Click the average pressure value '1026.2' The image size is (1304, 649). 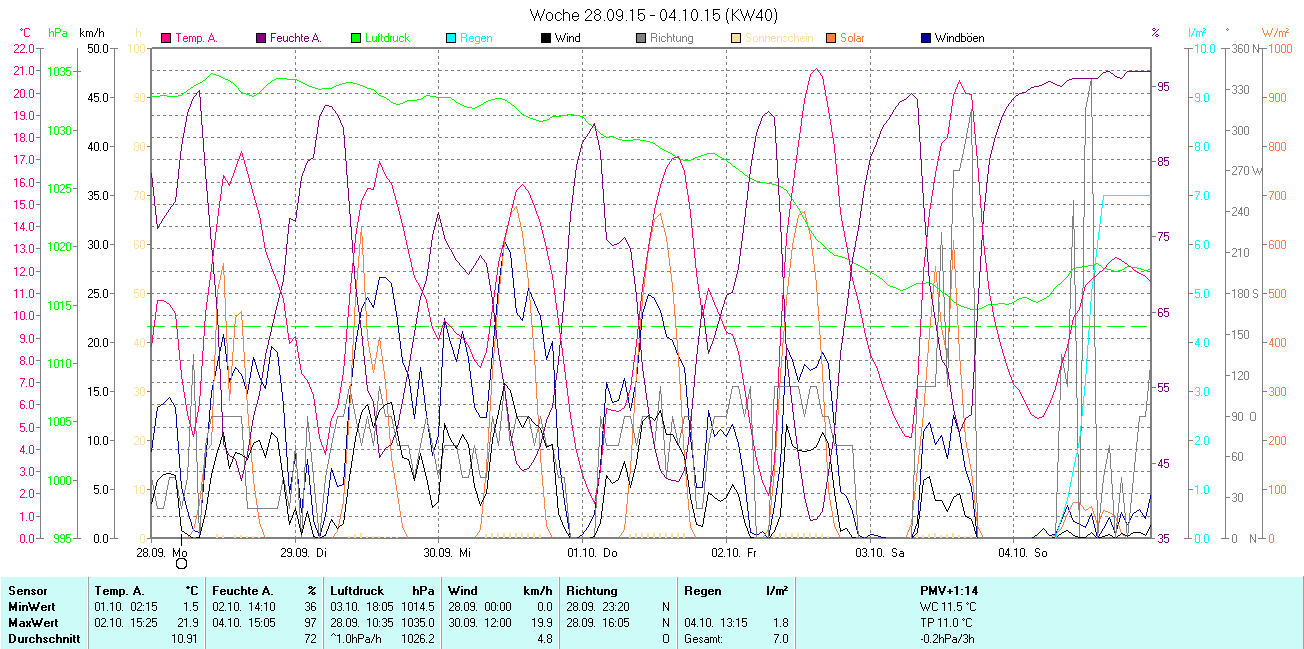[x=417, y=639]
